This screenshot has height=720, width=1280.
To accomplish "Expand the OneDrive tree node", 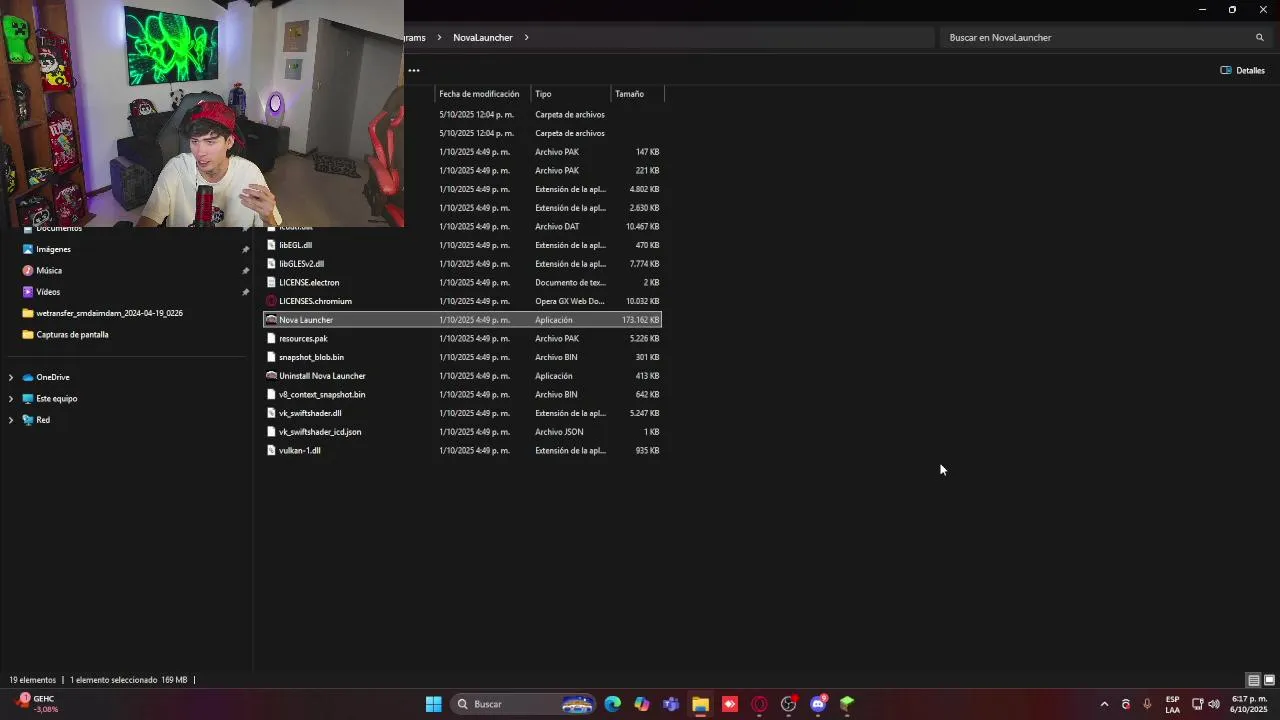I will [x=11, y=378].
